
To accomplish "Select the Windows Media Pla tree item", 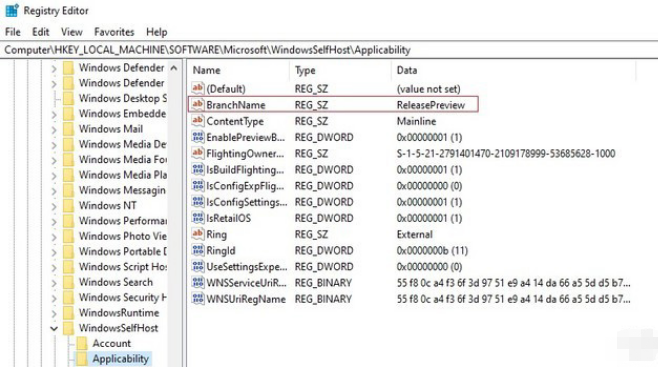I will click(123, 174).
